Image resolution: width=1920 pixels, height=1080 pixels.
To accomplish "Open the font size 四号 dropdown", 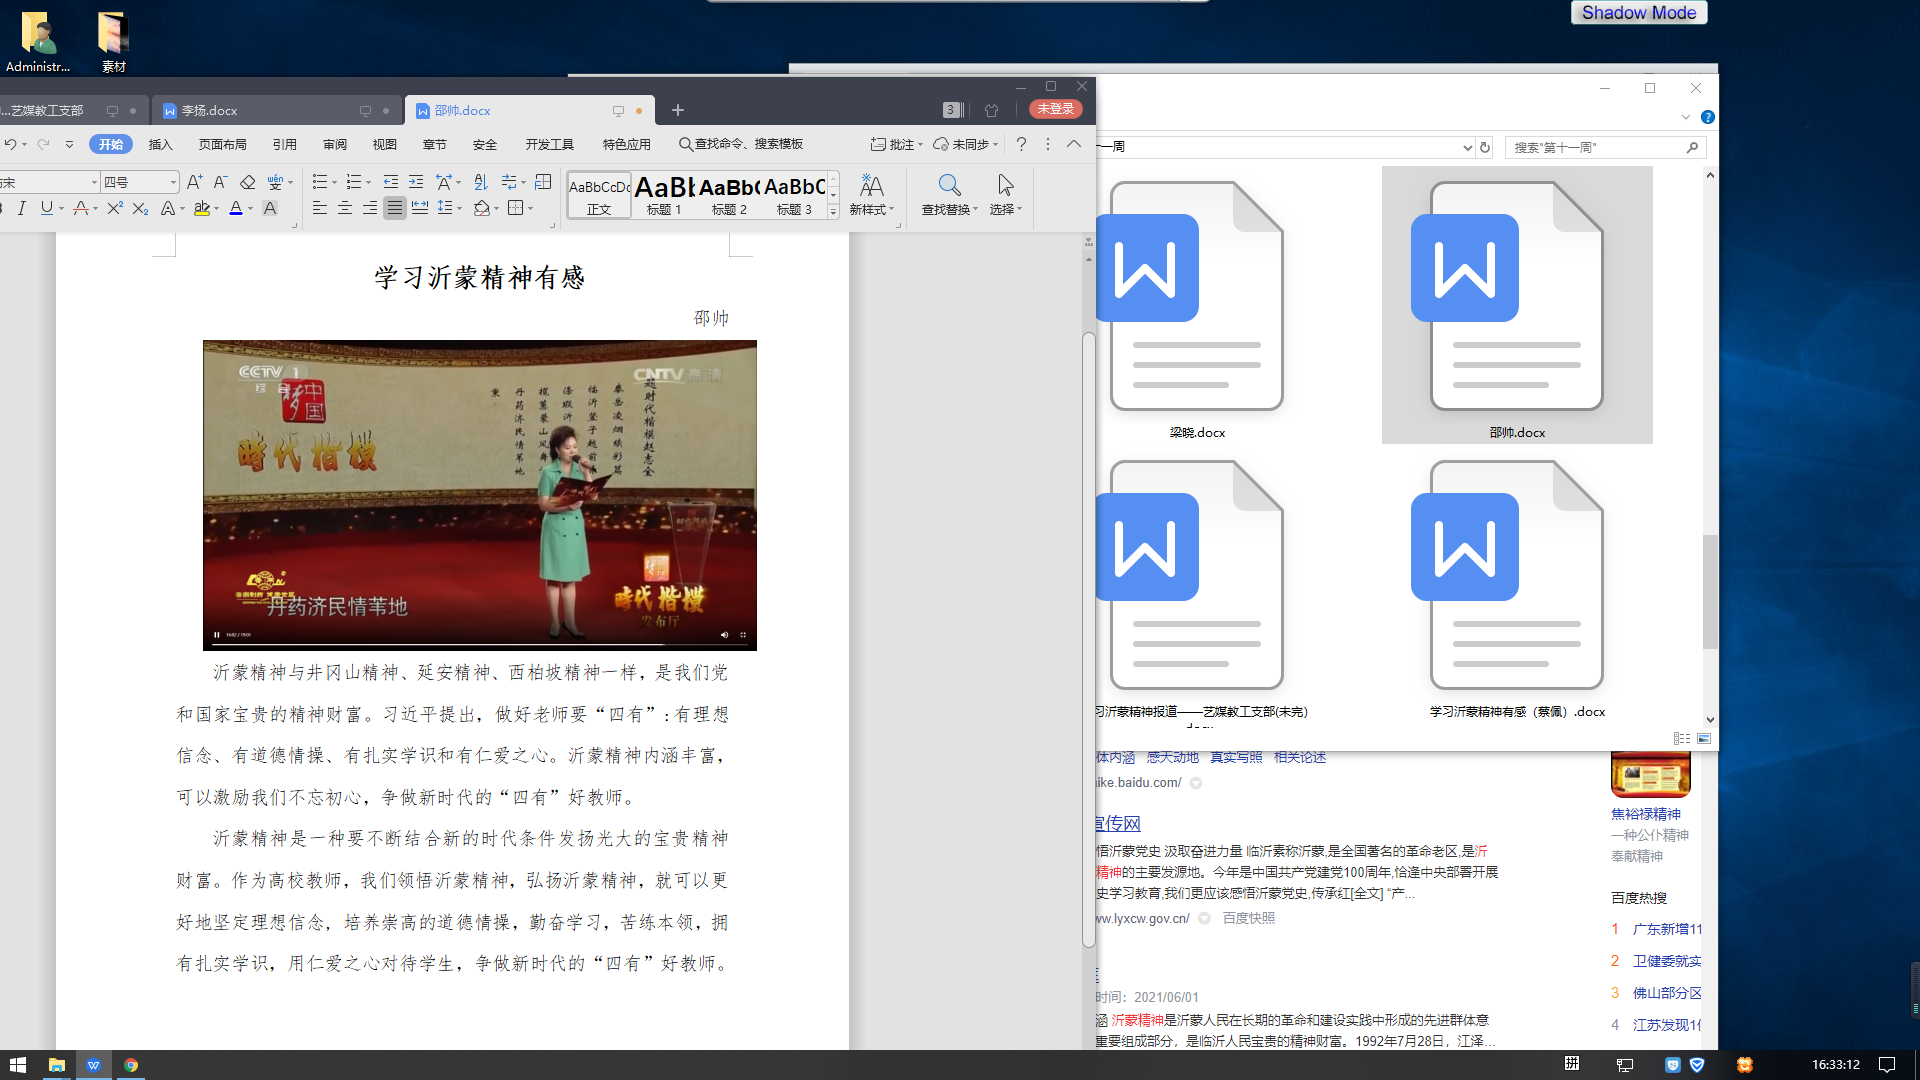I will point(173,182).
